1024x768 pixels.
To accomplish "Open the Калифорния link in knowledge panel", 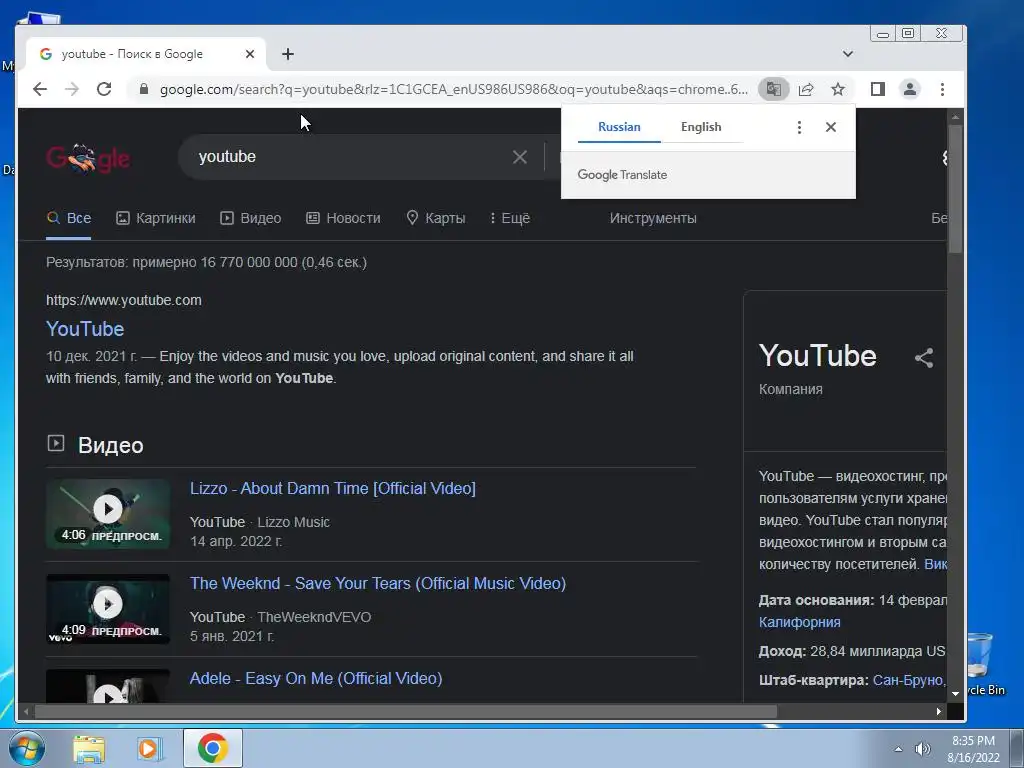I will [x=799, y=622].
